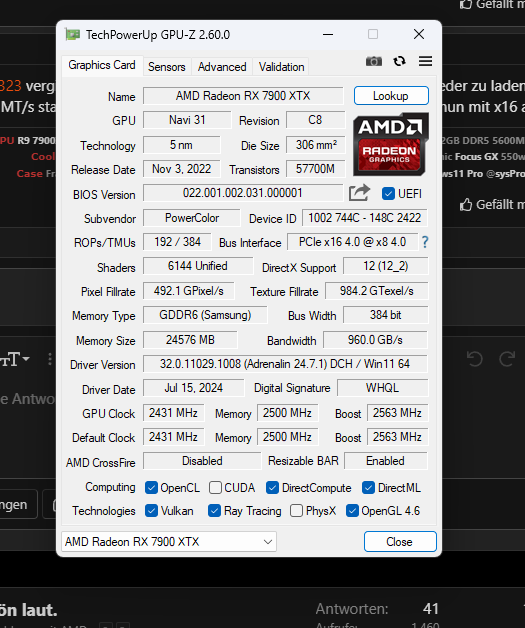The width and height of the screenshot is (525, 628).
Task: Toggle the Ray Tracing checkbox
Action: [x=214, y=511]
